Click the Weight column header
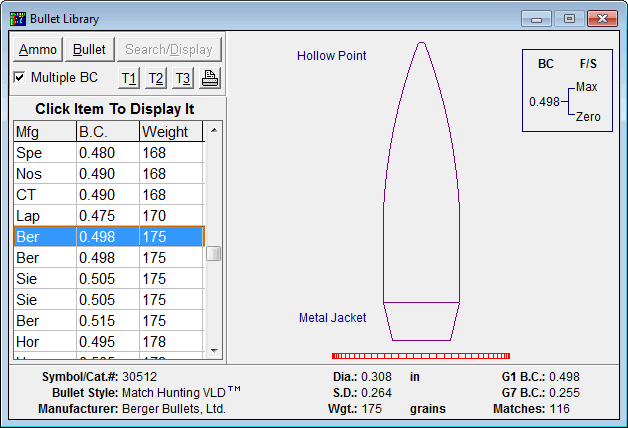Image resolution: width=628 pixels, height=428 pixels. point(171,132)
